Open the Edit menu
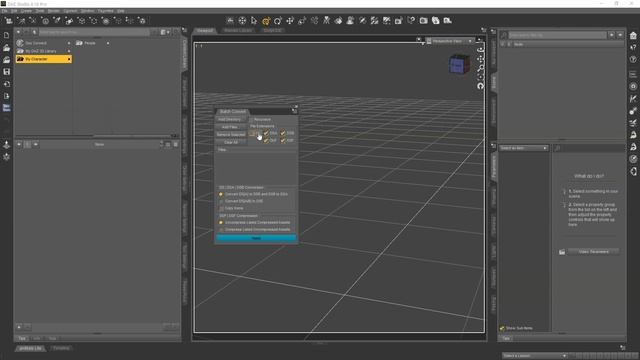Viewport: 640px width, 360px height. tap(14, 11)
